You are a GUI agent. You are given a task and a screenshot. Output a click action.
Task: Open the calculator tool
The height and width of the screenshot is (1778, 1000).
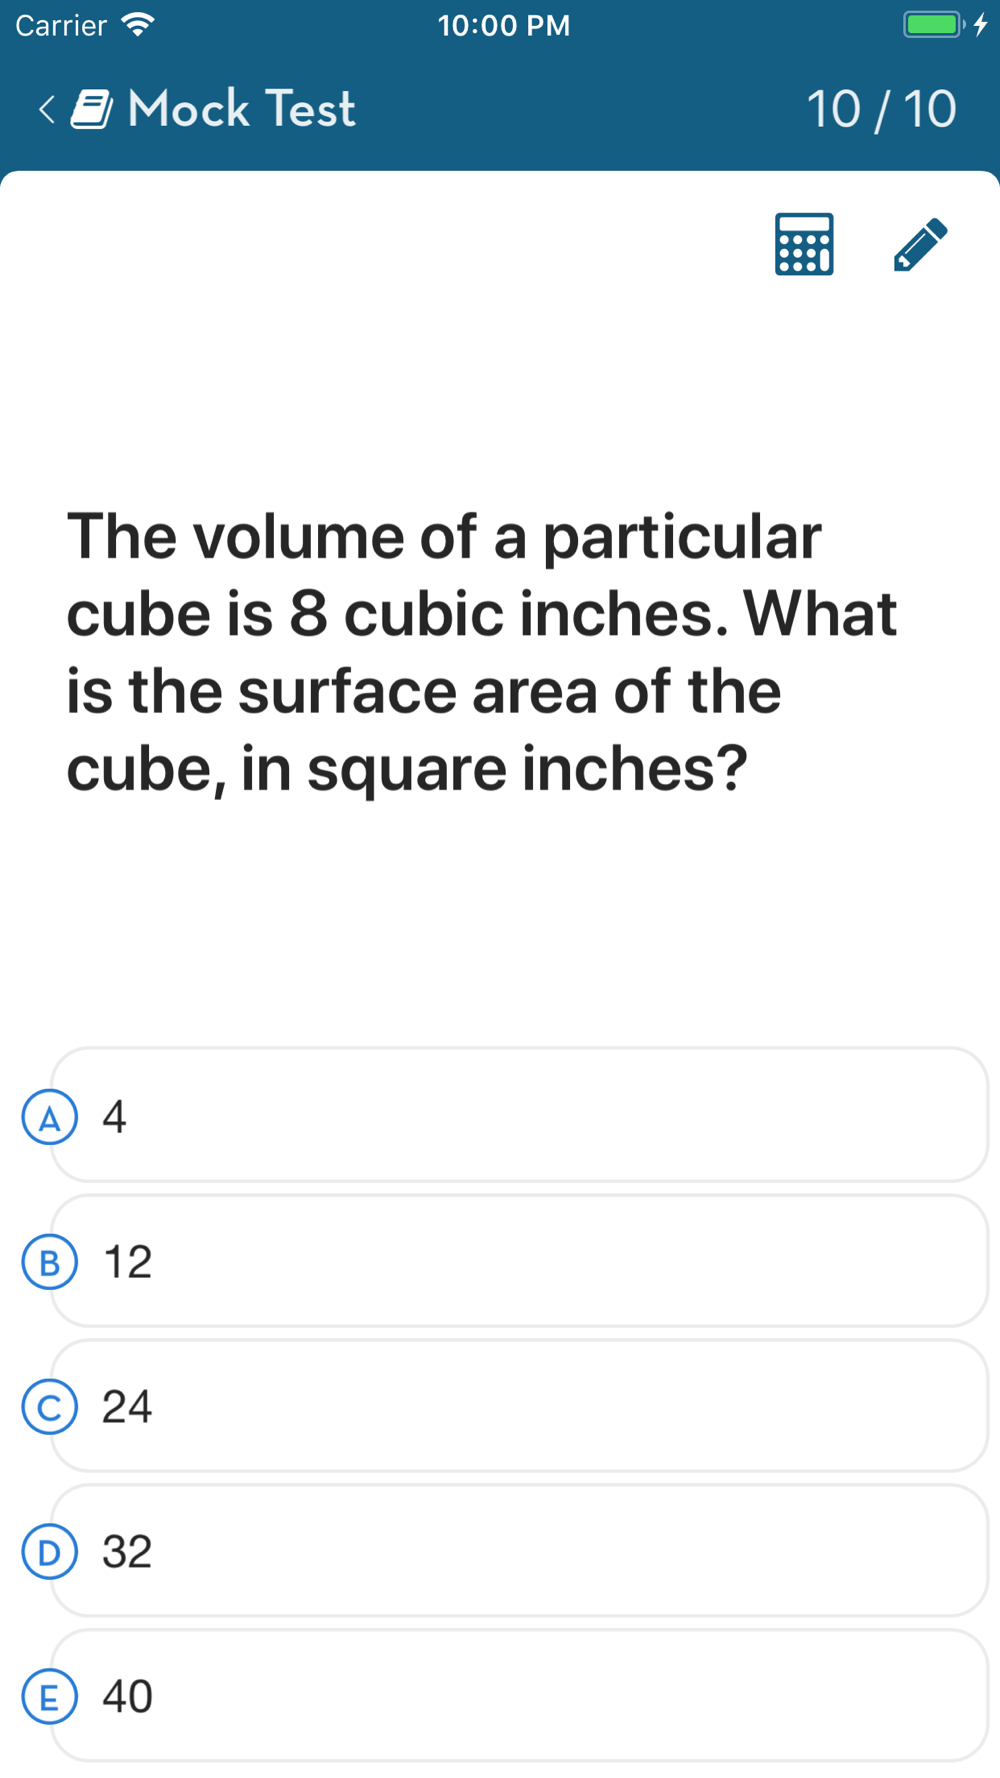point(804,244)
